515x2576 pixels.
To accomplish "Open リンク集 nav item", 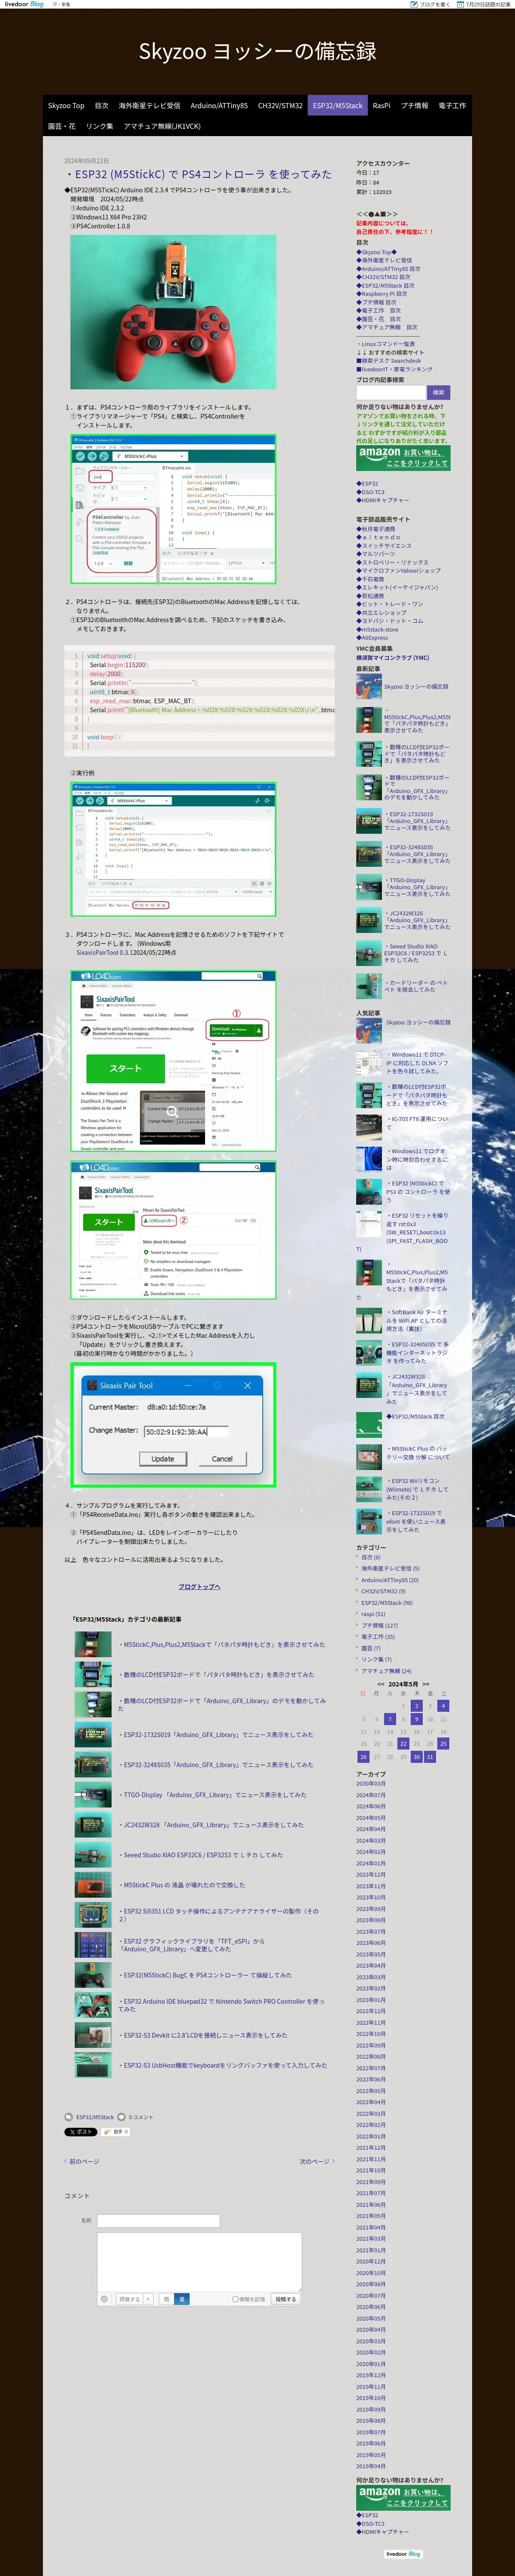I will (x=99, y=126).
